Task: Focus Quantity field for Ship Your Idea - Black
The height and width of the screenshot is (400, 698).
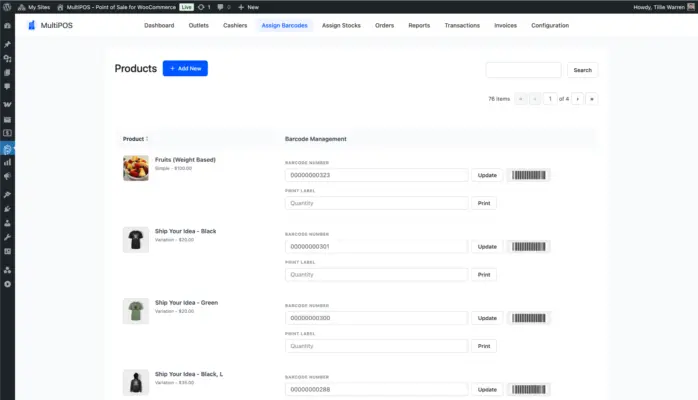Action: pos(377,275)
